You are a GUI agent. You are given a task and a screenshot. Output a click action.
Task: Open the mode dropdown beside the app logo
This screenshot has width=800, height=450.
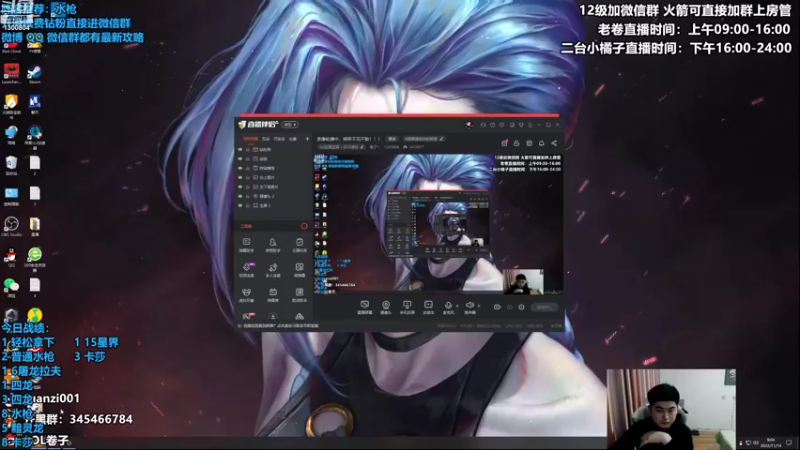[290, 125]
